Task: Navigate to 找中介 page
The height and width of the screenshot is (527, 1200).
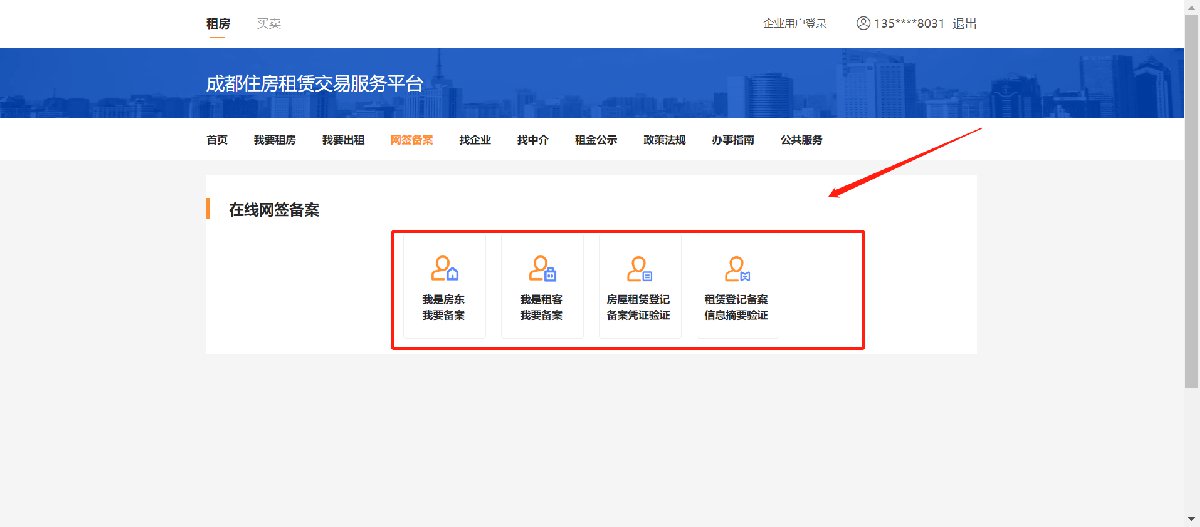Action: click(x=533, y=140)
